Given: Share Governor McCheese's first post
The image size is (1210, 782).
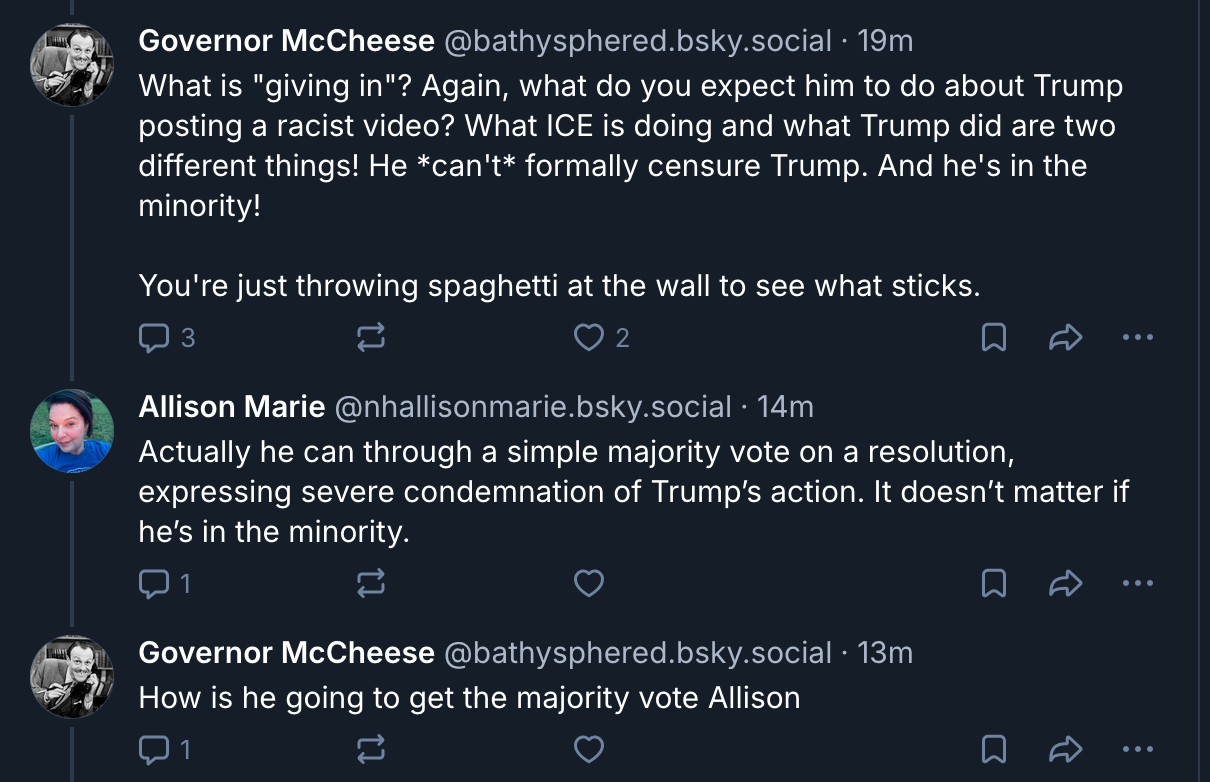Looking at the screenshot, I should [1065, 338].
